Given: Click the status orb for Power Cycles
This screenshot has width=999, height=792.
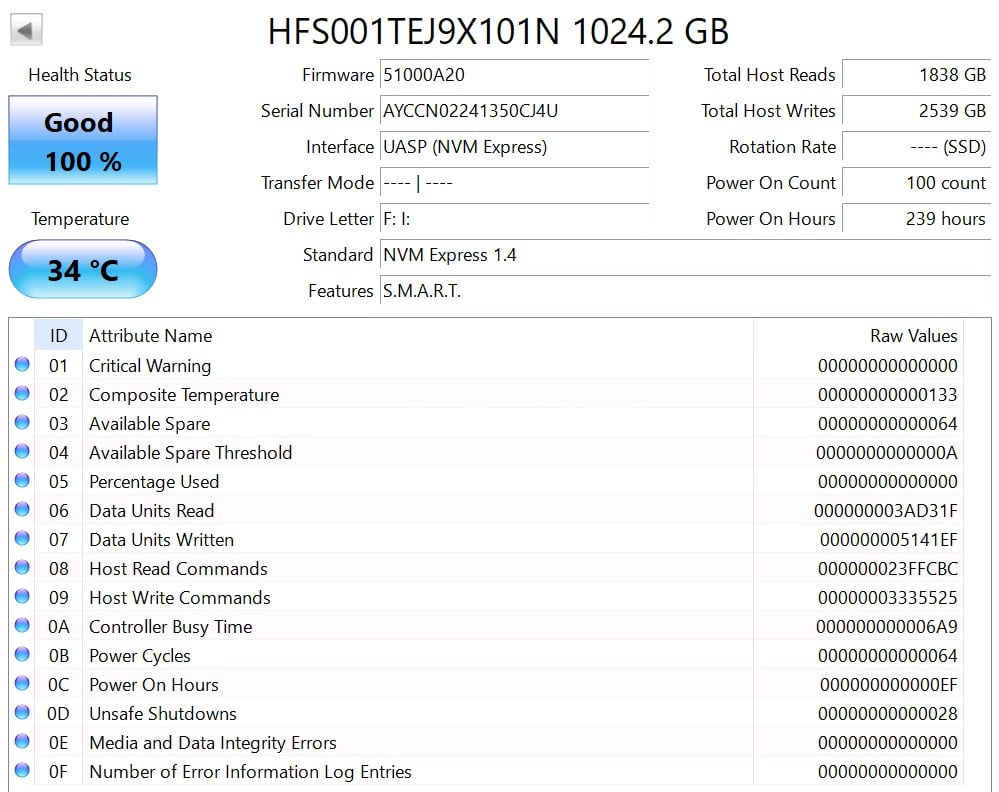Looking at the screenshot, I should [22, 656].
